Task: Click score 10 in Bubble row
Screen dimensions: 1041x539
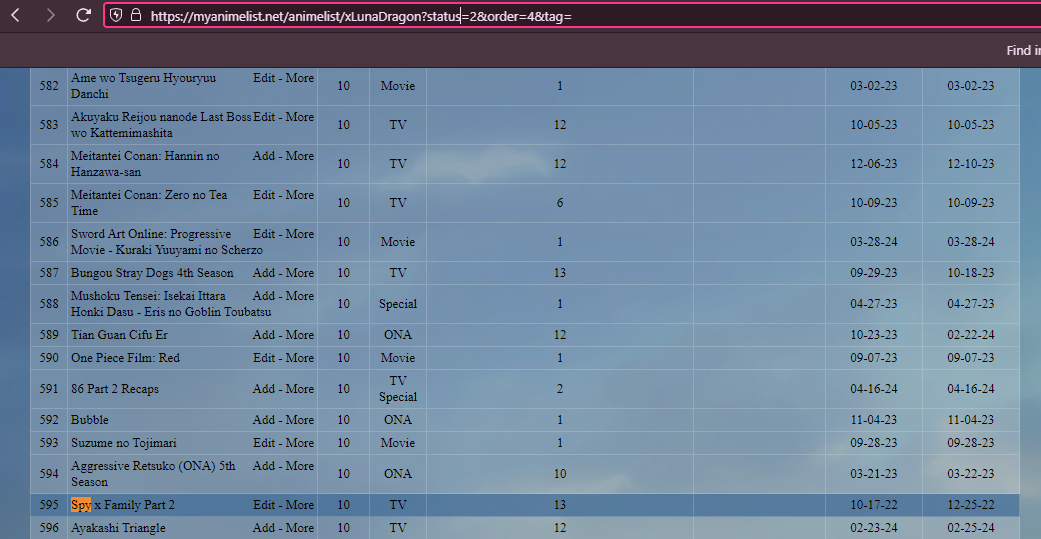Action: (x=343, y=420)
